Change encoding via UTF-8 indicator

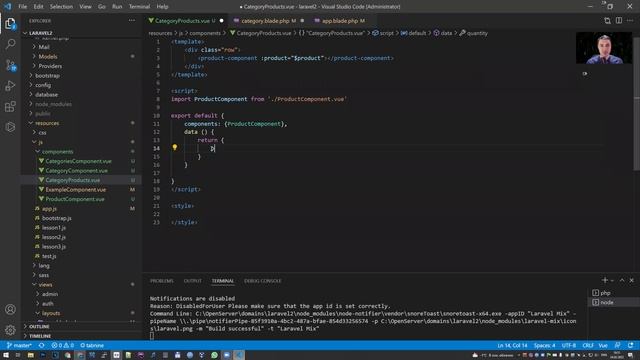pyautogui.click(x=569, y=345)
